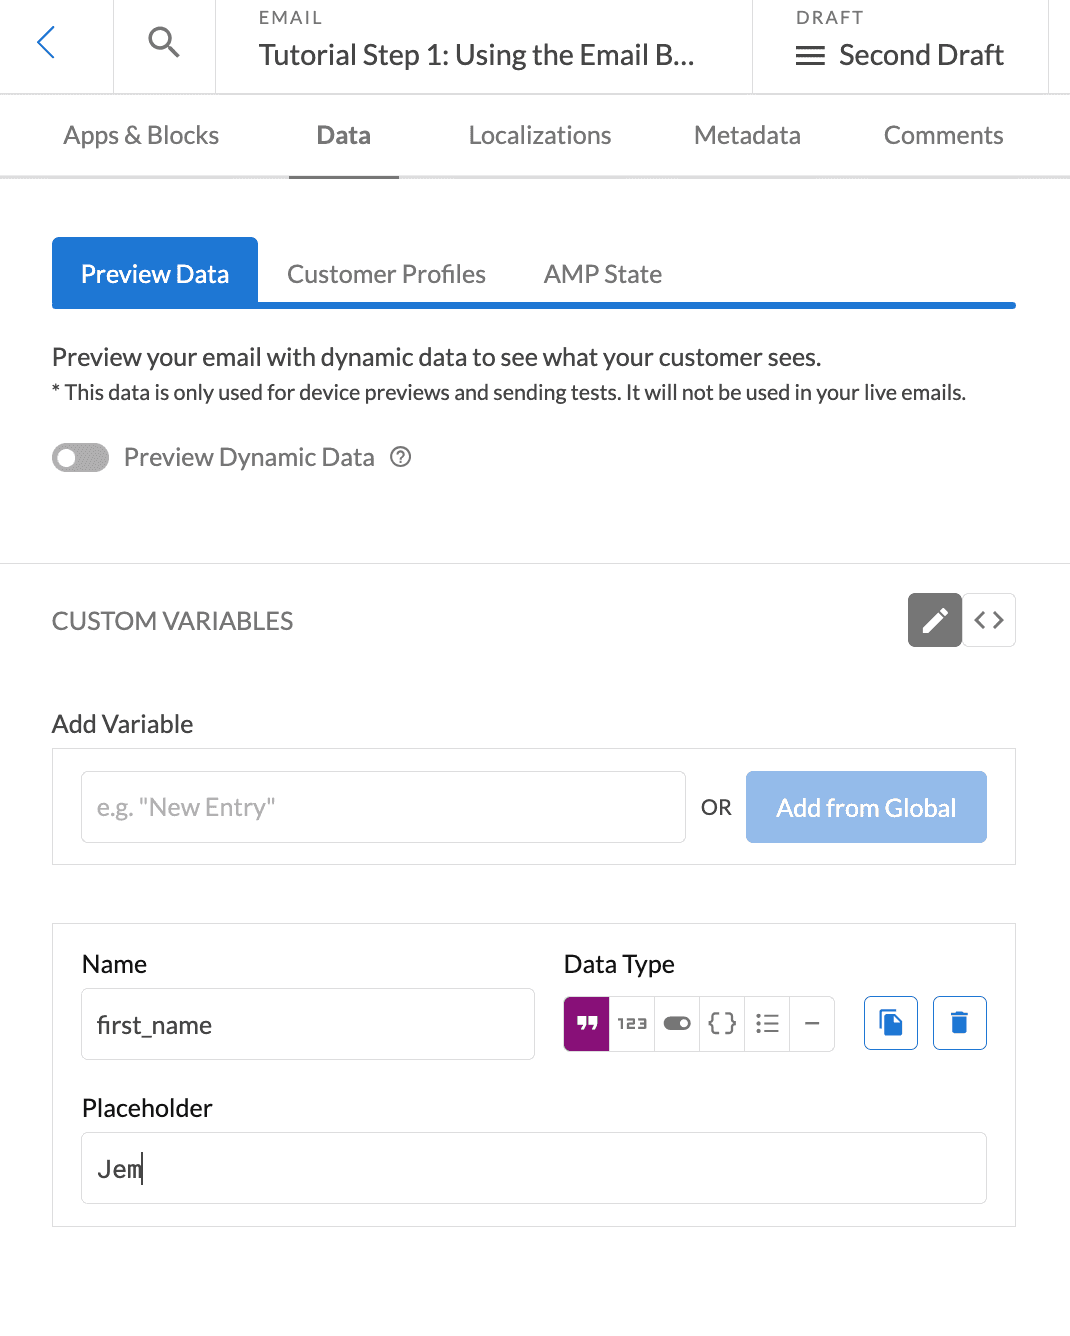Select the Preview Data sub-tab
The height and width of the screenshot is (1336, 1070).
pyautogui.click(x=155, y=272)
